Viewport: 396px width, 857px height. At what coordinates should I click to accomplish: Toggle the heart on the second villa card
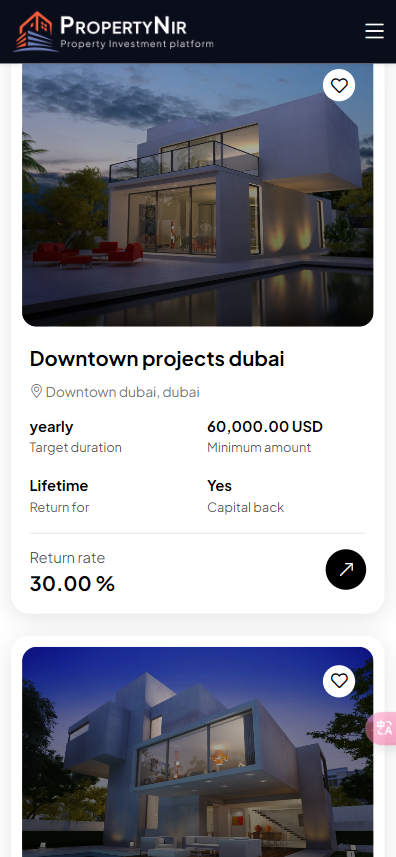pyautogui.click(x=339, y=681)
